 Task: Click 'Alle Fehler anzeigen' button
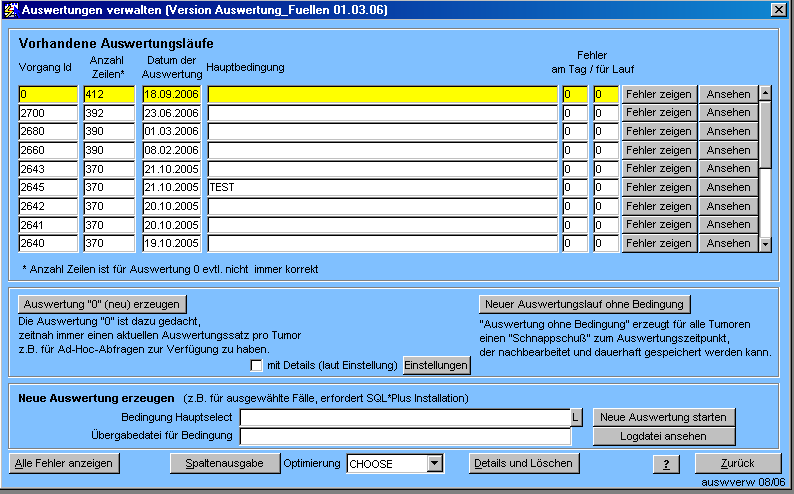pos(65,463)
